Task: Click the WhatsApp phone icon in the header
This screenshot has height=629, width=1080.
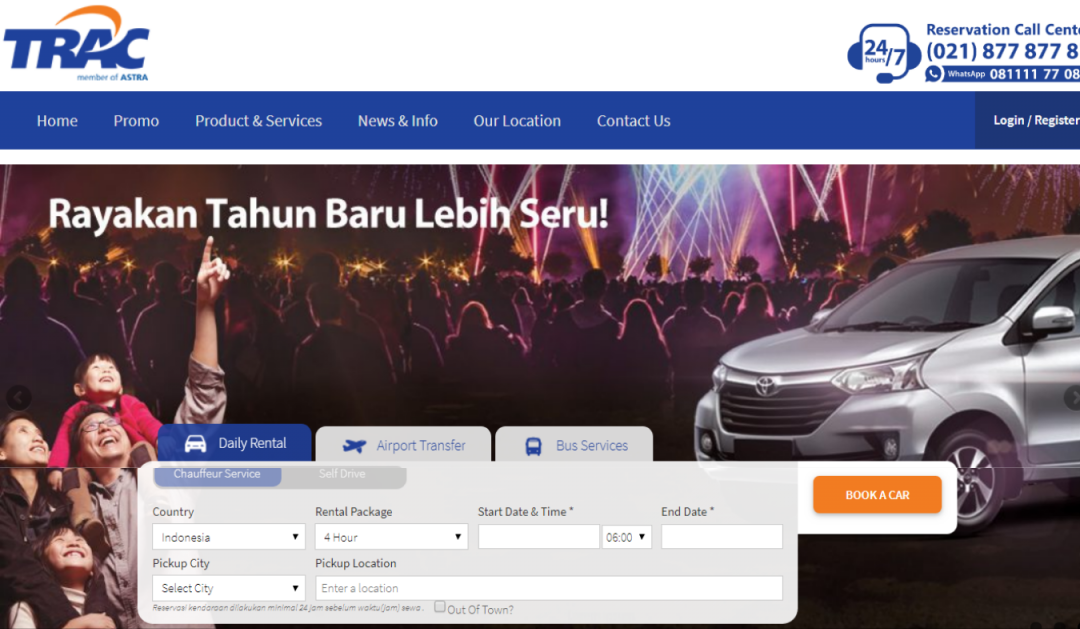Action: point(932,72)
